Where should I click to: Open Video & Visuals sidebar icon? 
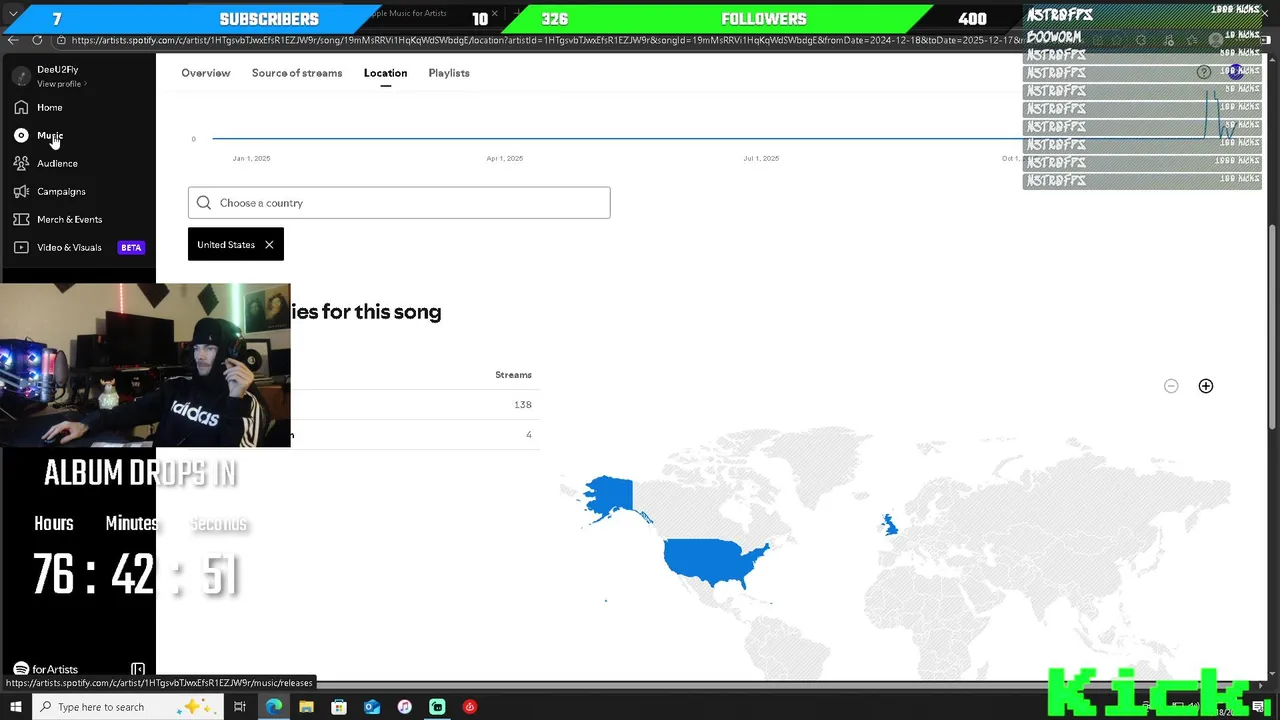(x=21, y=247)
